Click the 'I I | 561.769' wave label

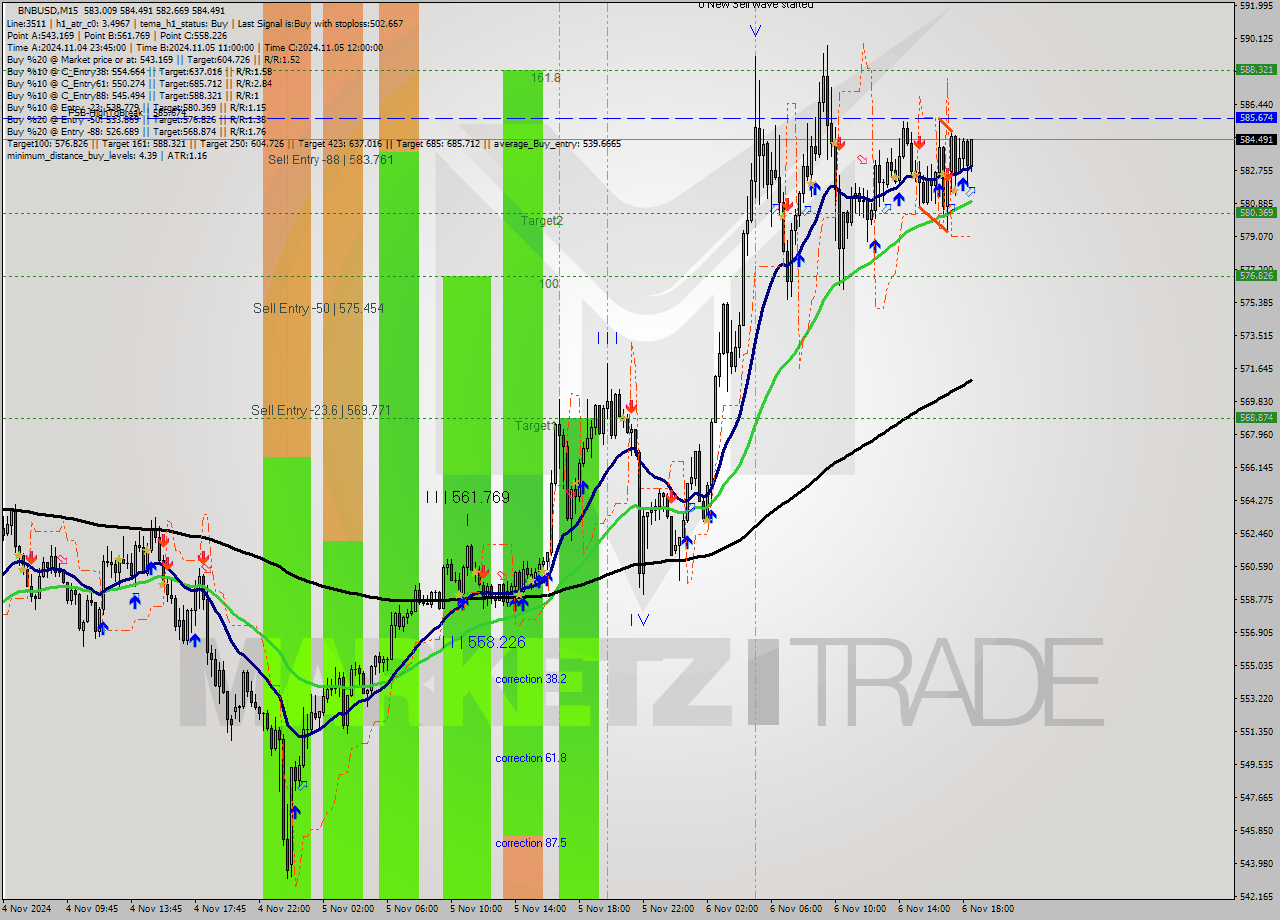467,497
